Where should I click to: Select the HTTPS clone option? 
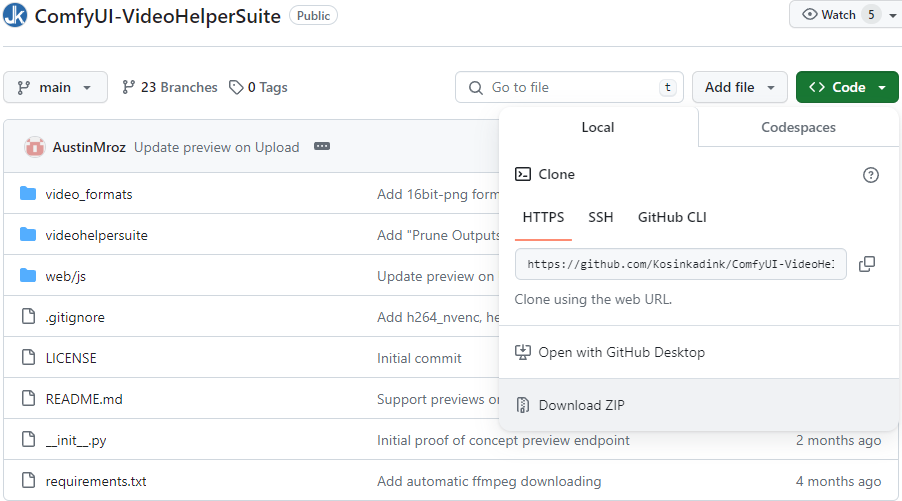(x=543, y=217)
